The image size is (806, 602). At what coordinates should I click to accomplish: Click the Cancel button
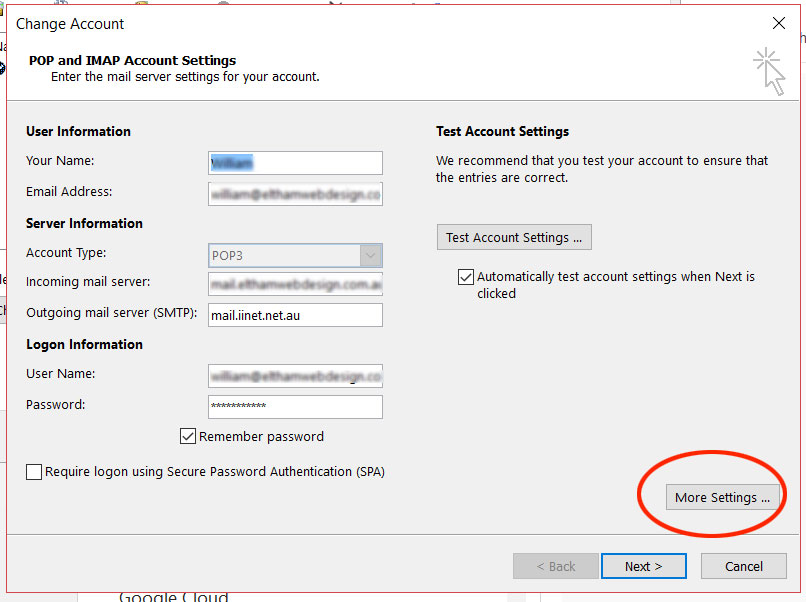click(x=743, y=565)
